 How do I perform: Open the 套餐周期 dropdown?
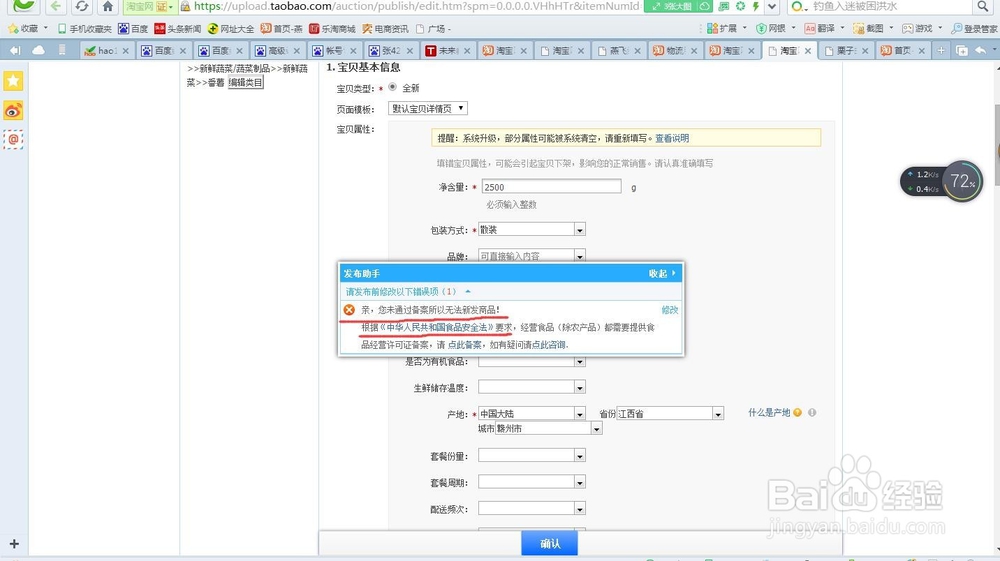[x=532, y=483]
